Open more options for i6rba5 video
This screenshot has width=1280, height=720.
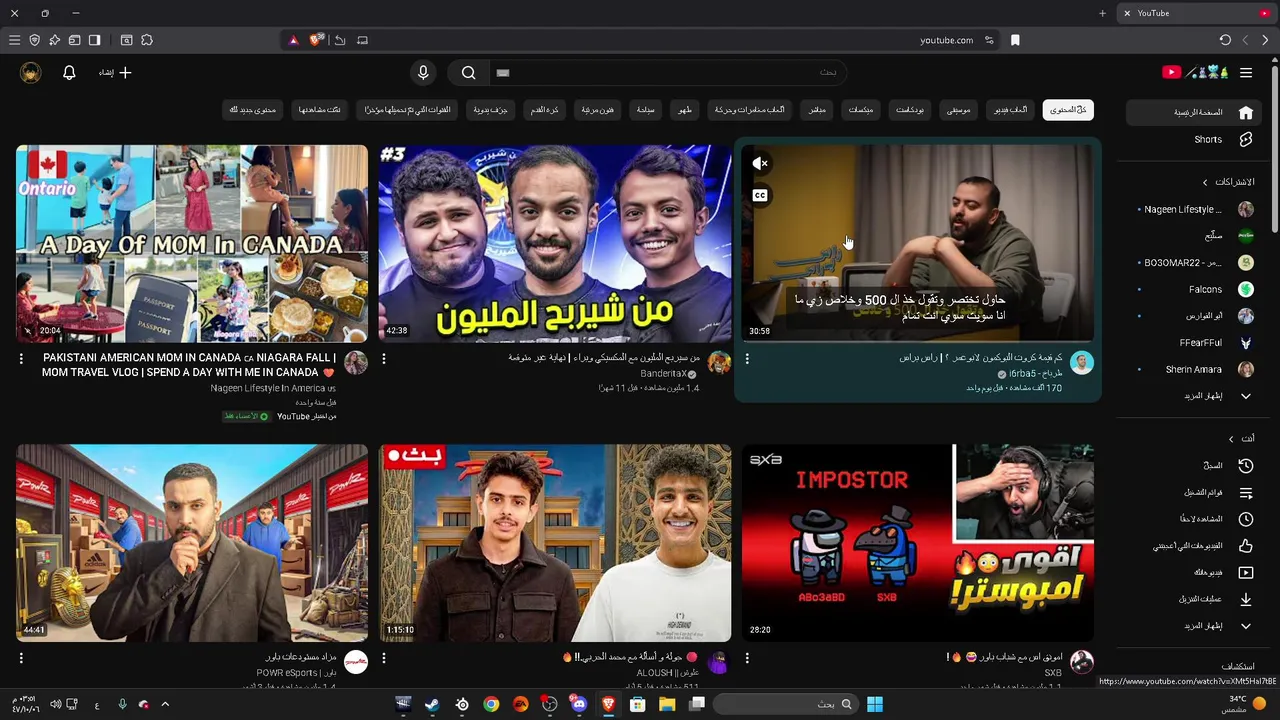[x=747, y=358]
